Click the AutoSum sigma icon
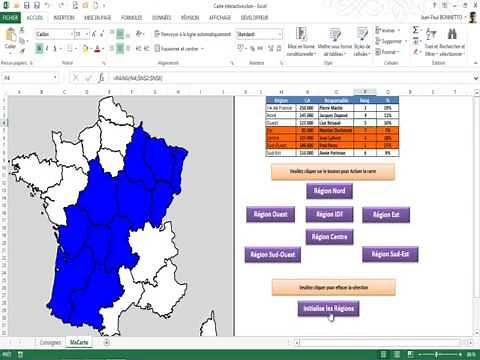 (x=415, y=31)
